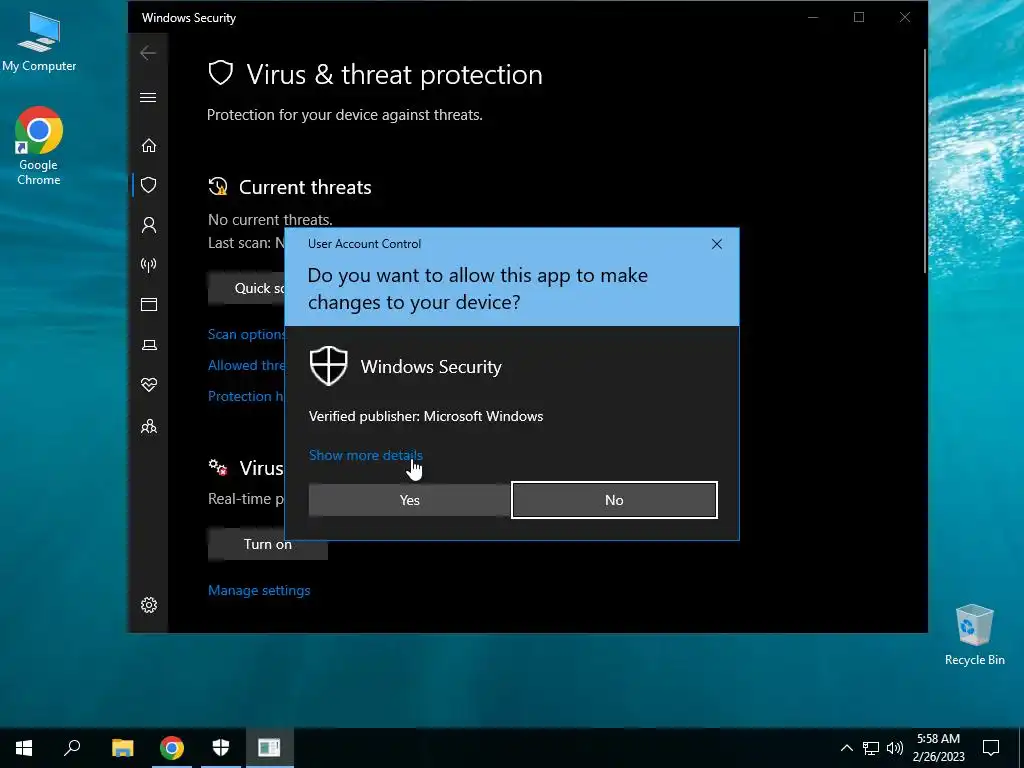Screen dimensions: 1024x768
Task: Select Virus & threat protection shield in sidebar
Action: (x=149, y=185)
